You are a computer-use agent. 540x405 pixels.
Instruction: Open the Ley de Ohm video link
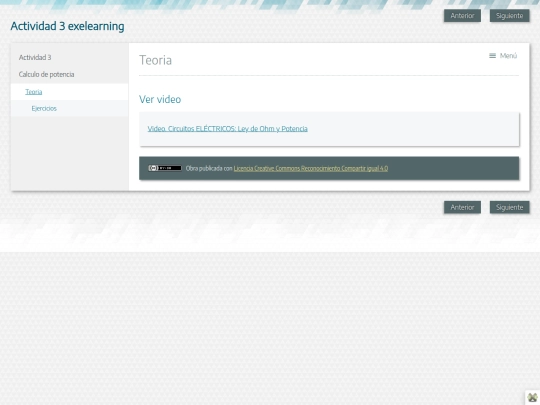227,129
